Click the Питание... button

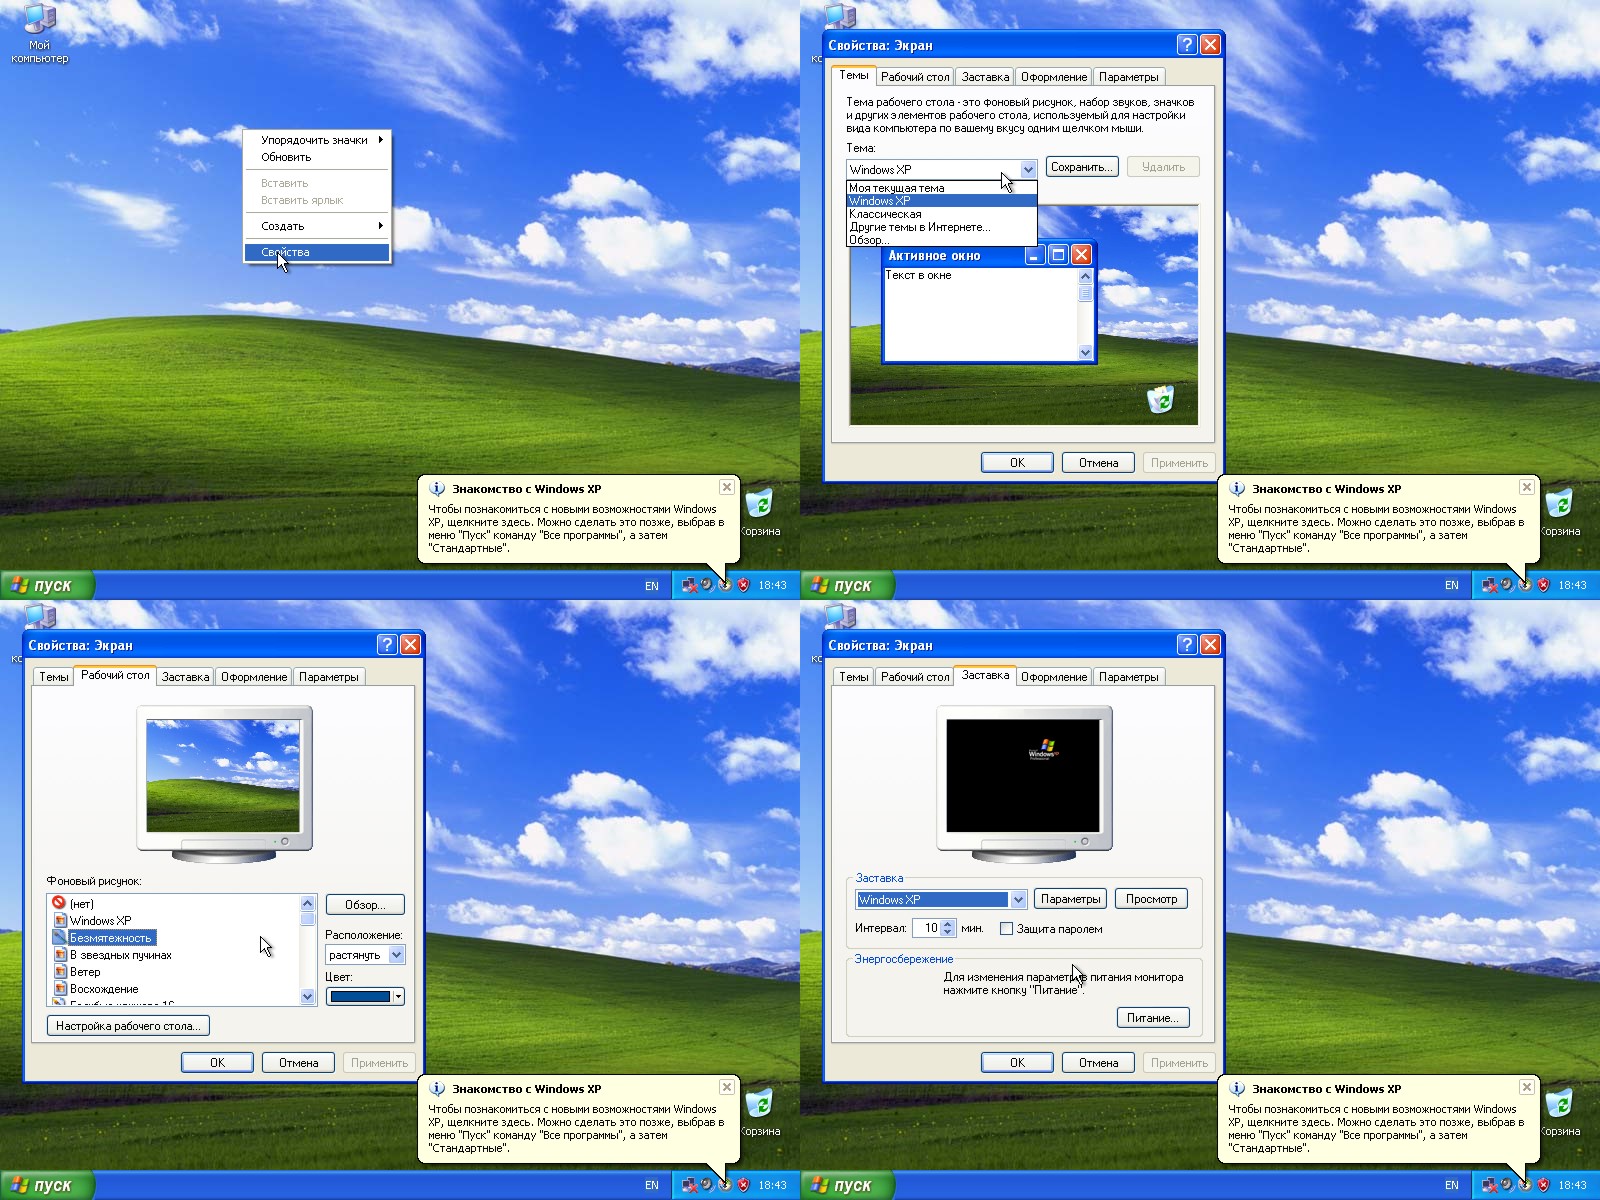[x=1152, y=1018]
